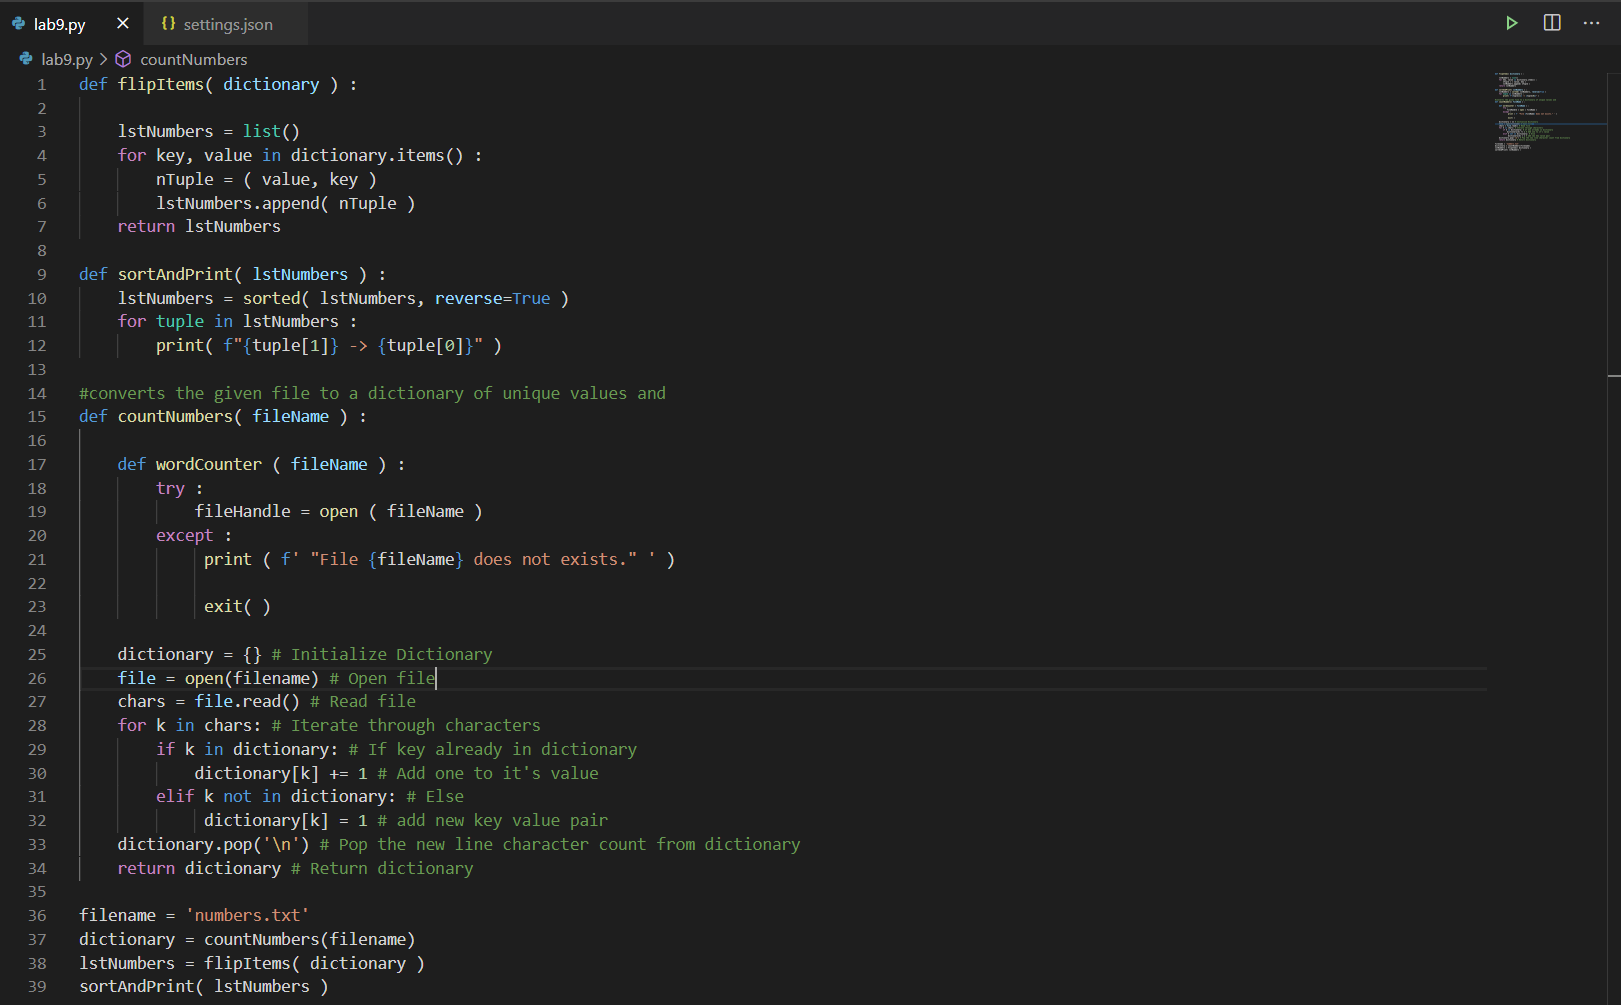The image size is (1621, 1005).
Task: Click '# add new key value pair' comment
Action: pyautogui.click(x=493, y=820)
